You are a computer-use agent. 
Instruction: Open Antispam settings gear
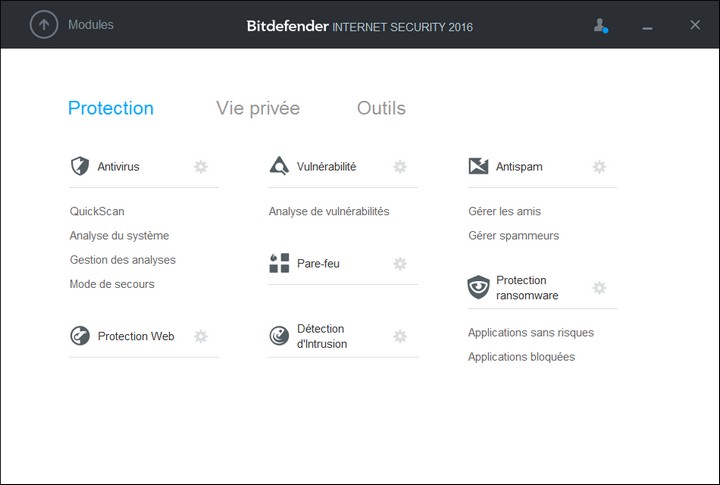point(599,166)
